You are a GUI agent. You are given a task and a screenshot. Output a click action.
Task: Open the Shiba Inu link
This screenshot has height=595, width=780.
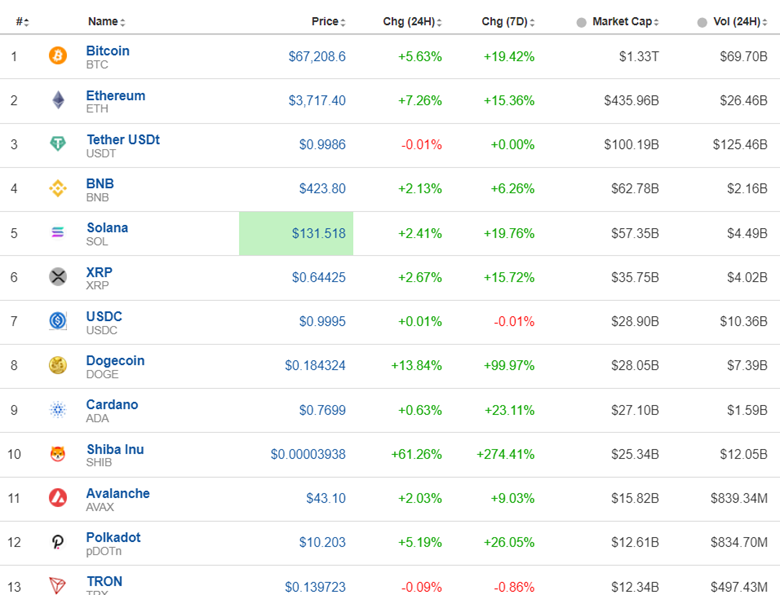pos(115,449)
